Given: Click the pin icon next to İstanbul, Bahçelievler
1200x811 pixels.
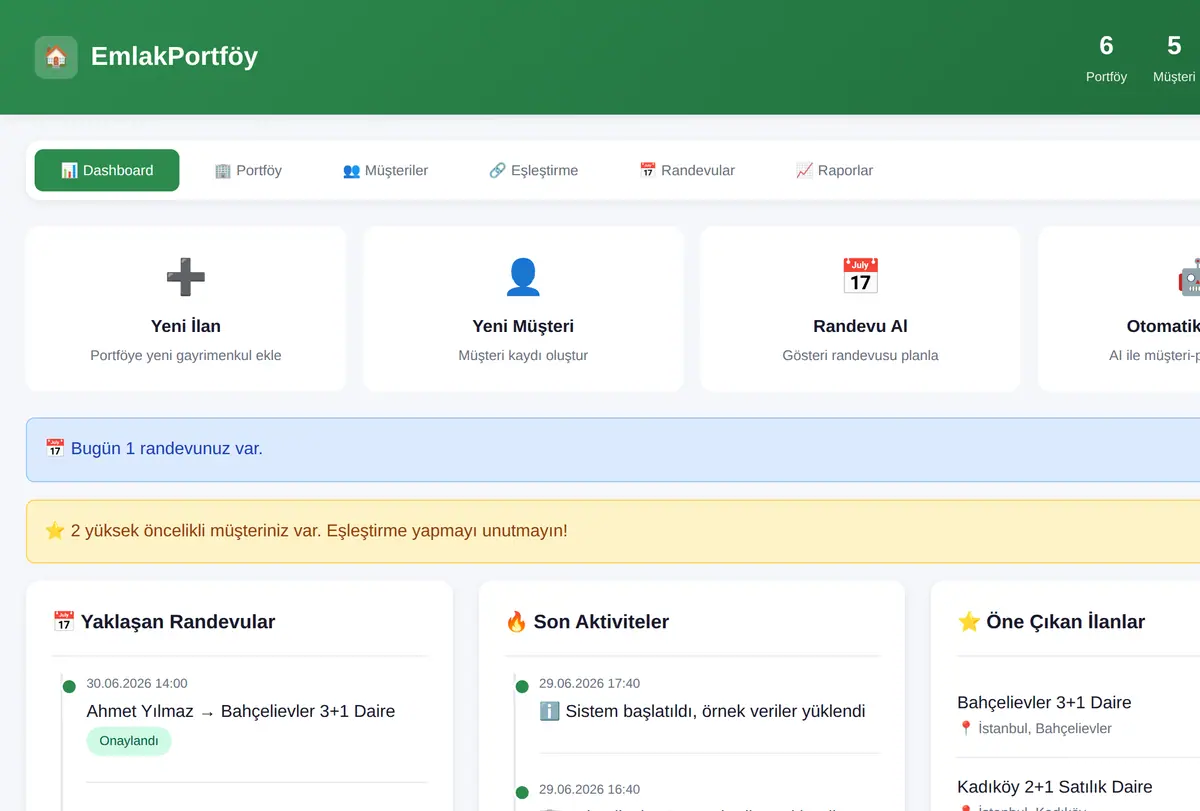Looking at the screenshot, I should pos(966,729).
